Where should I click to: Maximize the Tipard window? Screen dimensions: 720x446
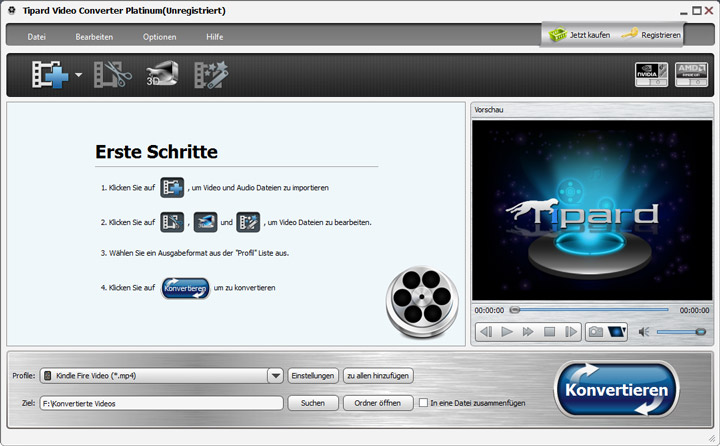(x=697, y=11)
